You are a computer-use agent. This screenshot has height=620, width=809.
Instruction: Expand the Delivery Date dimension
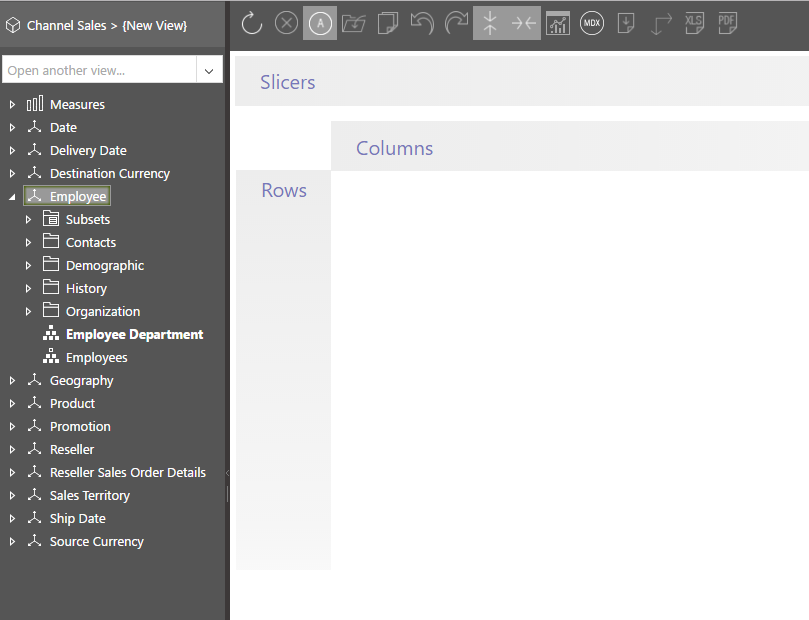pos(12,151)
